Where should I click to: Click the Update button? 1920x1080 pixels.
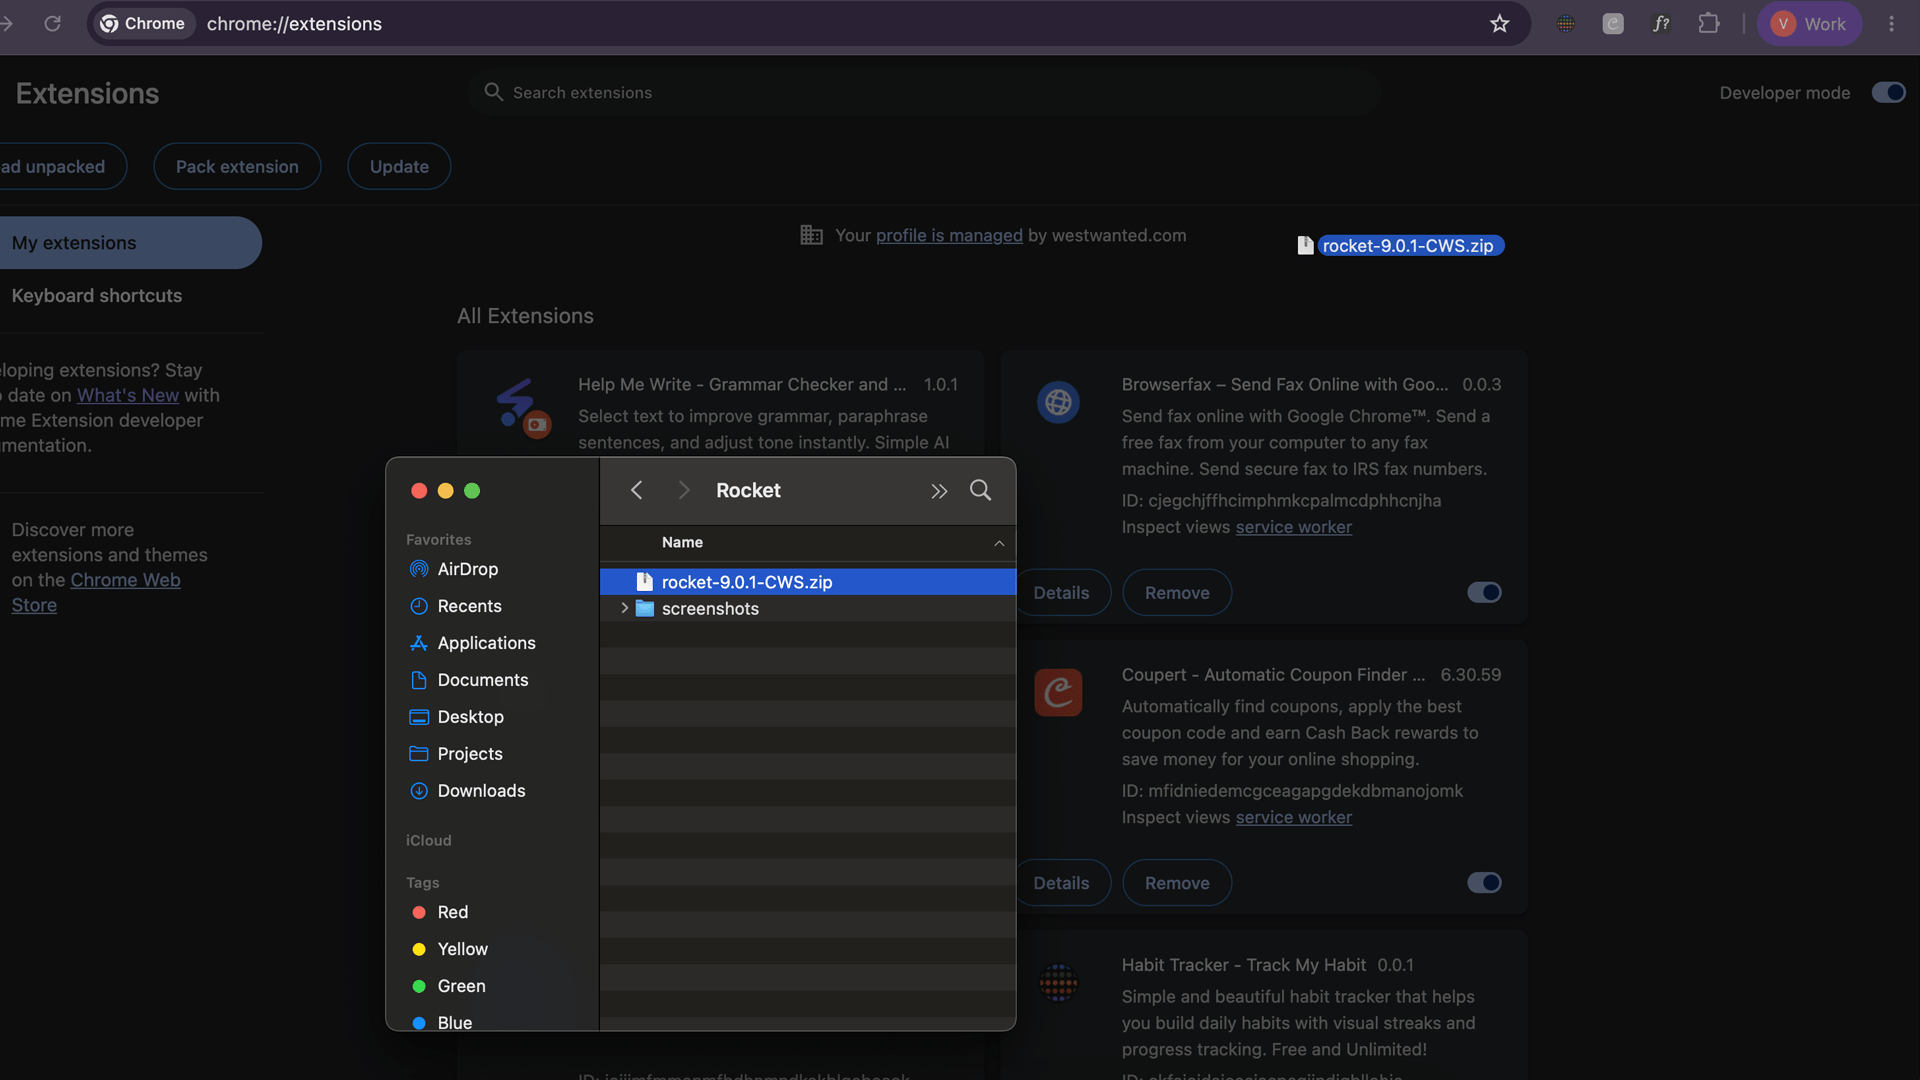click(x=399, y=166)
